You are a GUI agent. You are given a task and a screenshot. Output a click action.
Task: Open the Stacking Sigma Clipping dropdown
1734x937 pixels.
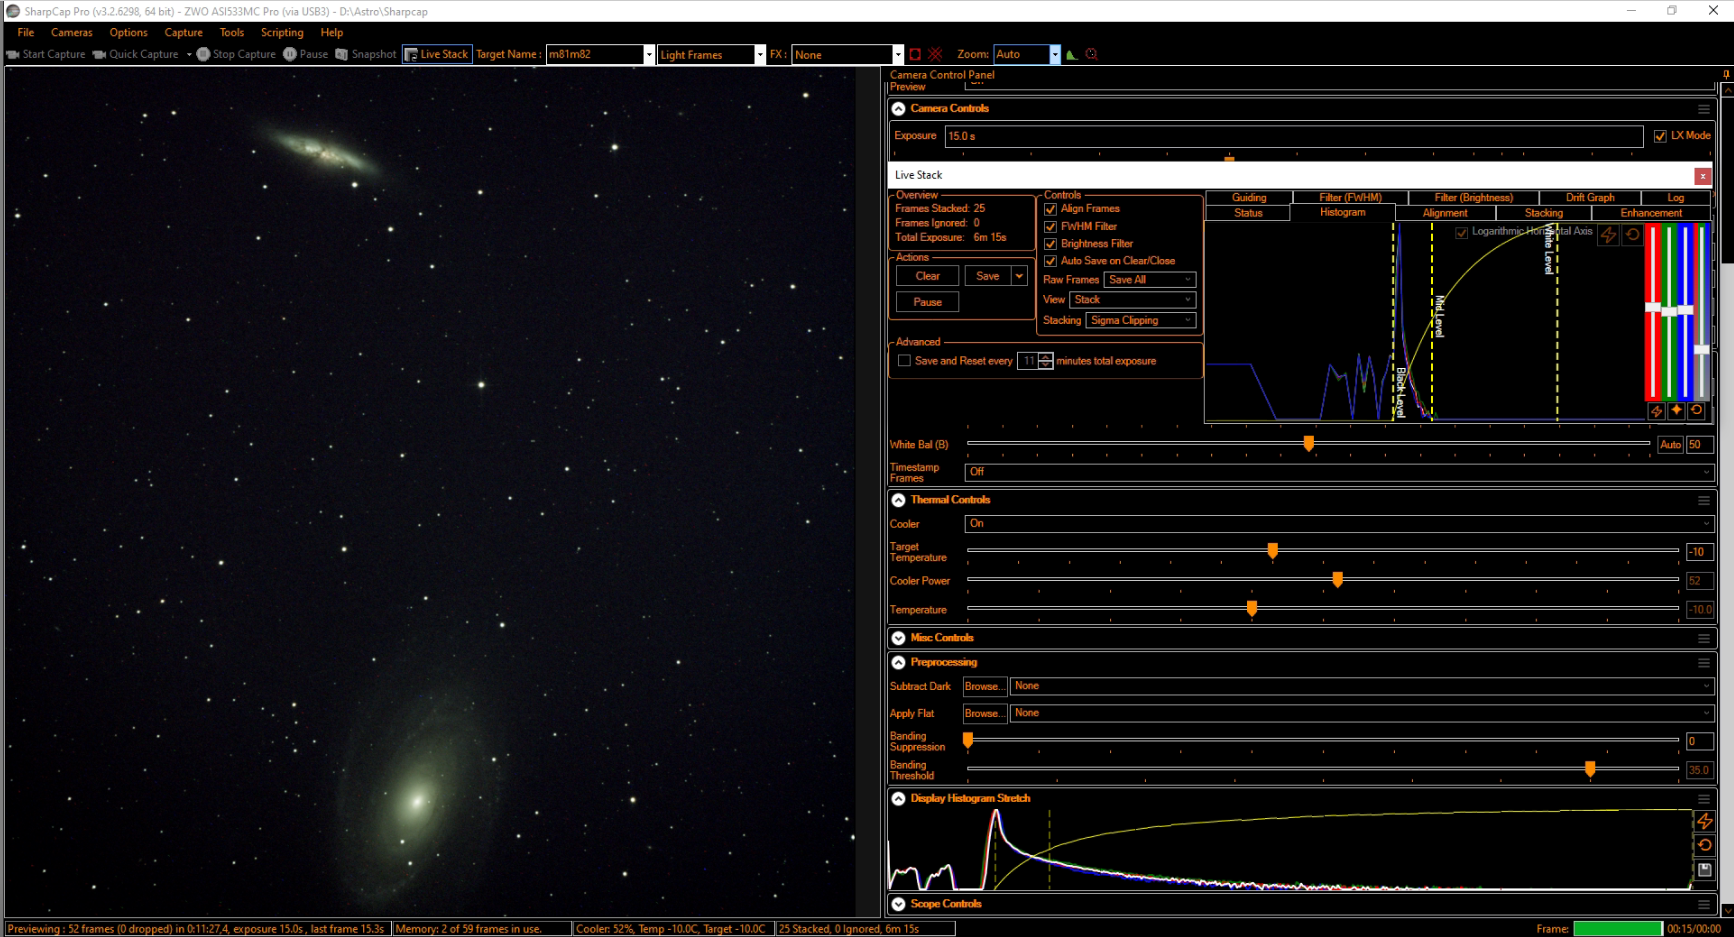(1141, 321)
